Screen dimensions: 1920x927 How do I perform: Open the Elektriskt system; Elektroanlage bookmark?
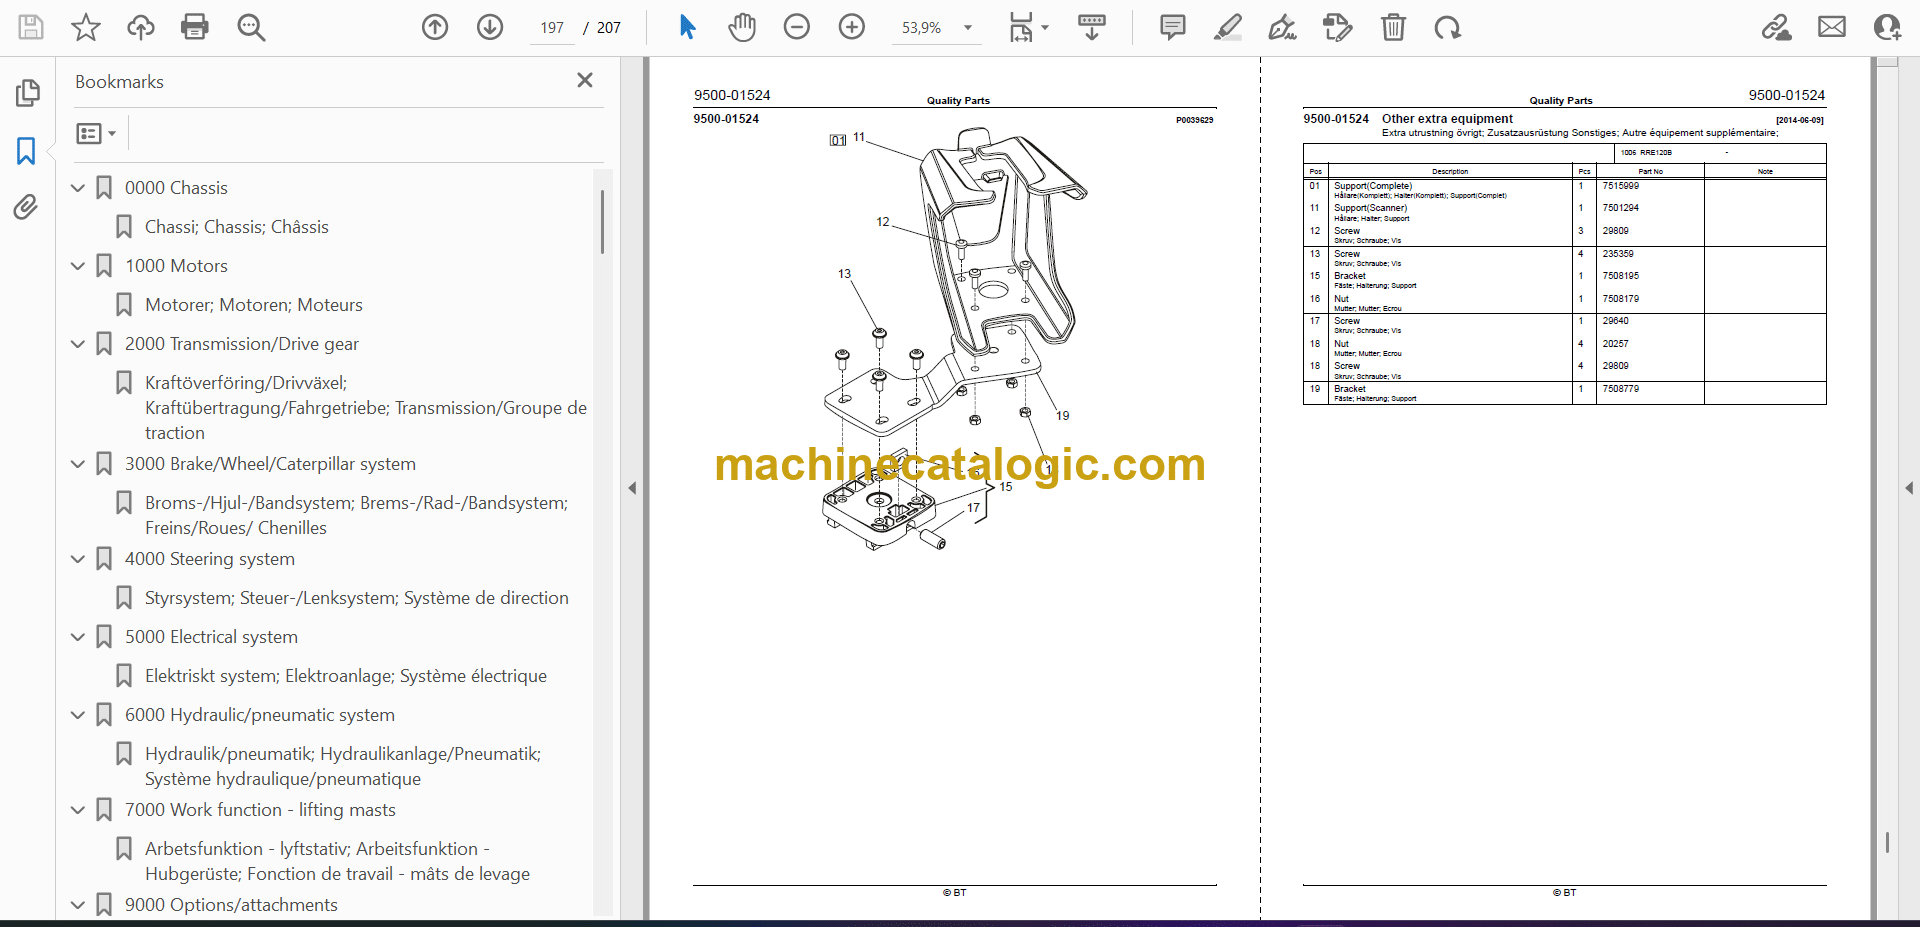tap(346, 676)
